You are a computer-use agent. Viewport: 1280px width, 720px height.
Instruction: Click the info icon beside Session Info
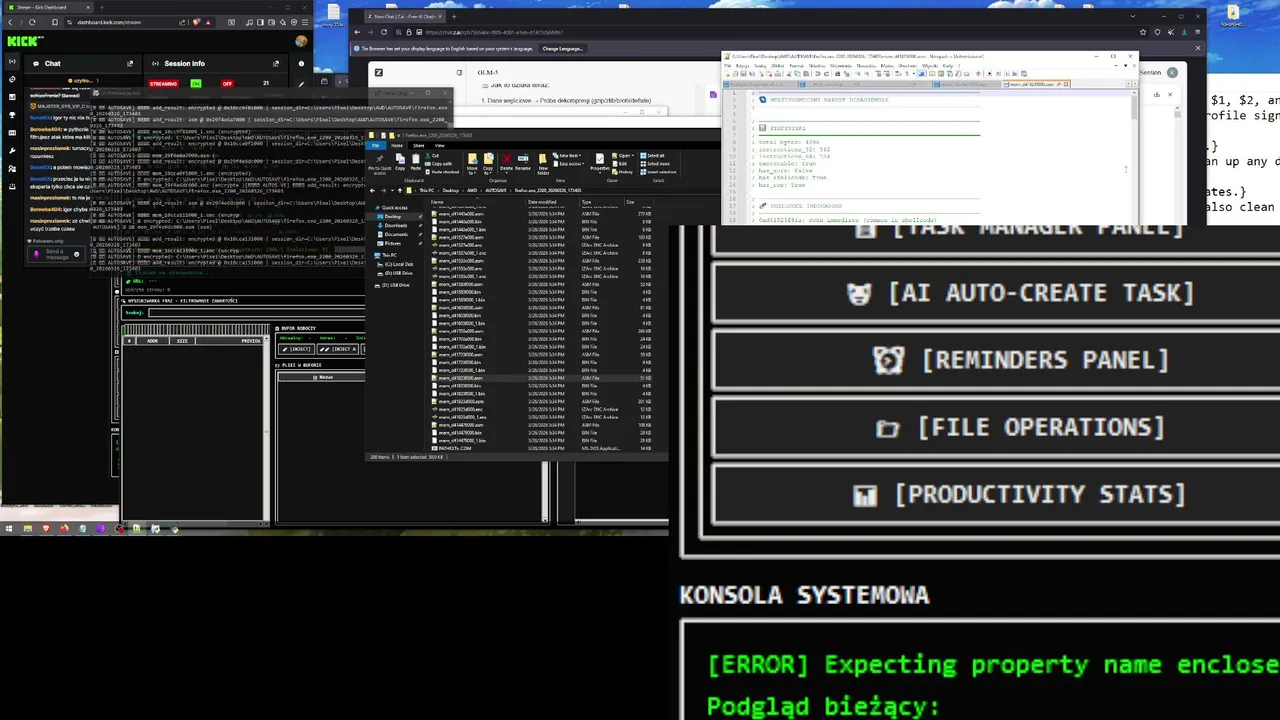(301, 63)
